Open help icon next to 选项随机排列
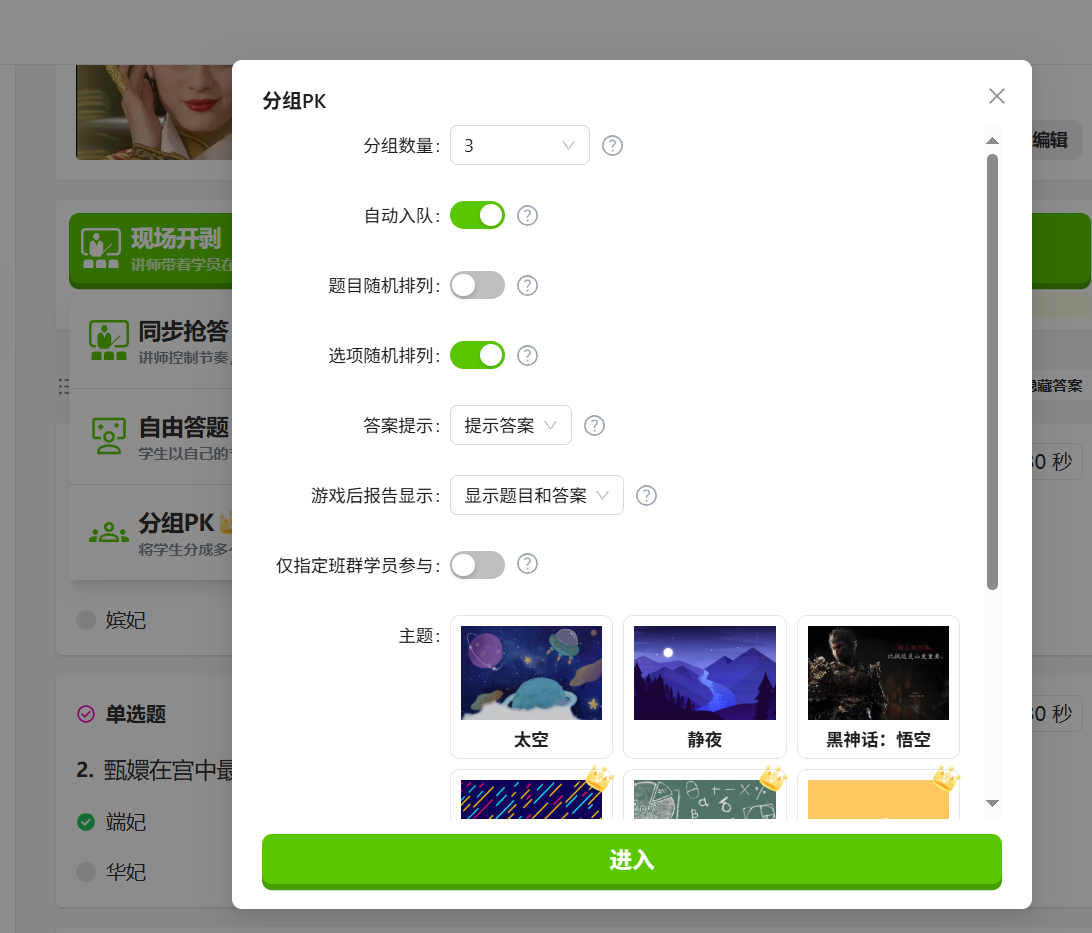This screenshot has height=933, width=1092. (x=527, y=356)
